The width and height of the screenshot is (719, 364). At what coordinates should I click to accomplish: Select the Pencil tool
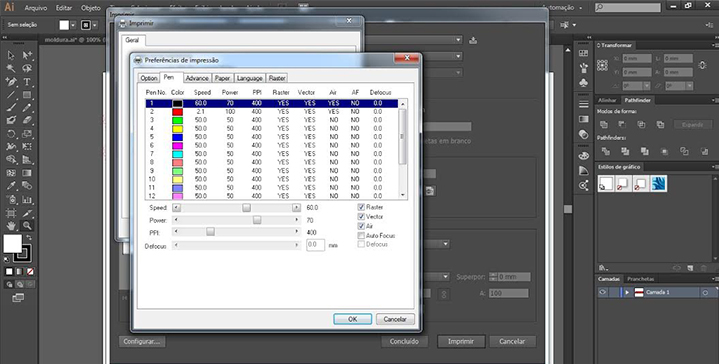(27, 108)
